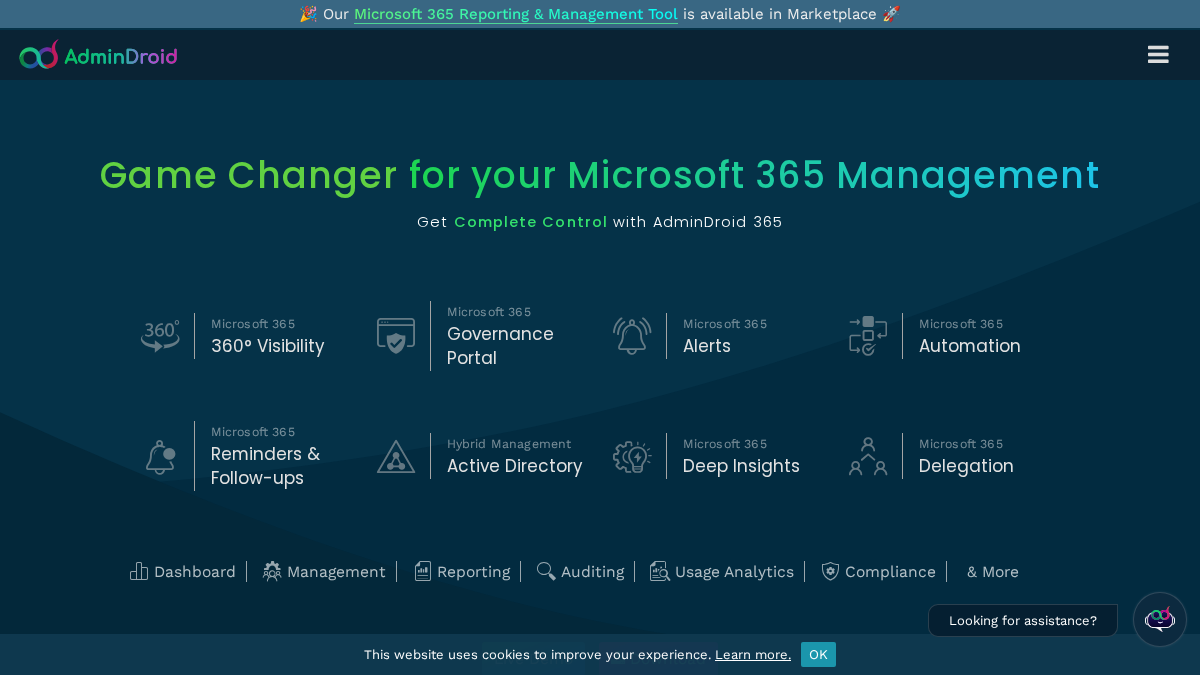Choose the Auditing feature item
Screen dimensions: 1200x675
click(580, 572)
